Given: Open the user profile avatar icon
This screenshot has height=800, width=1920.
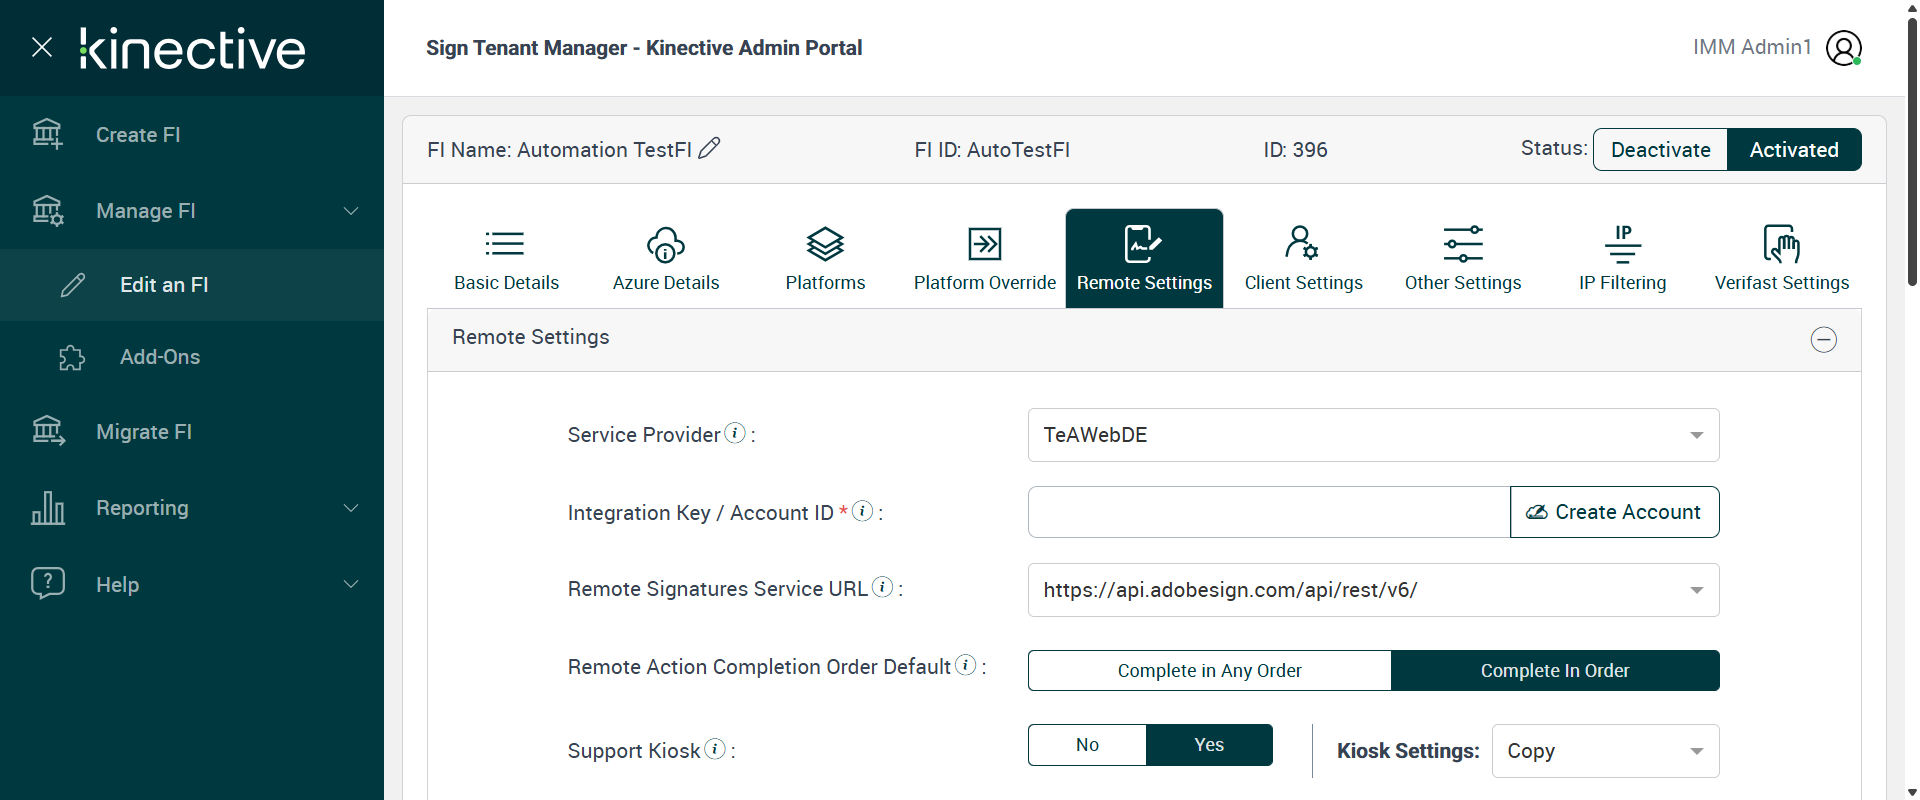Looking at the screenshot, I should 1843,48.
